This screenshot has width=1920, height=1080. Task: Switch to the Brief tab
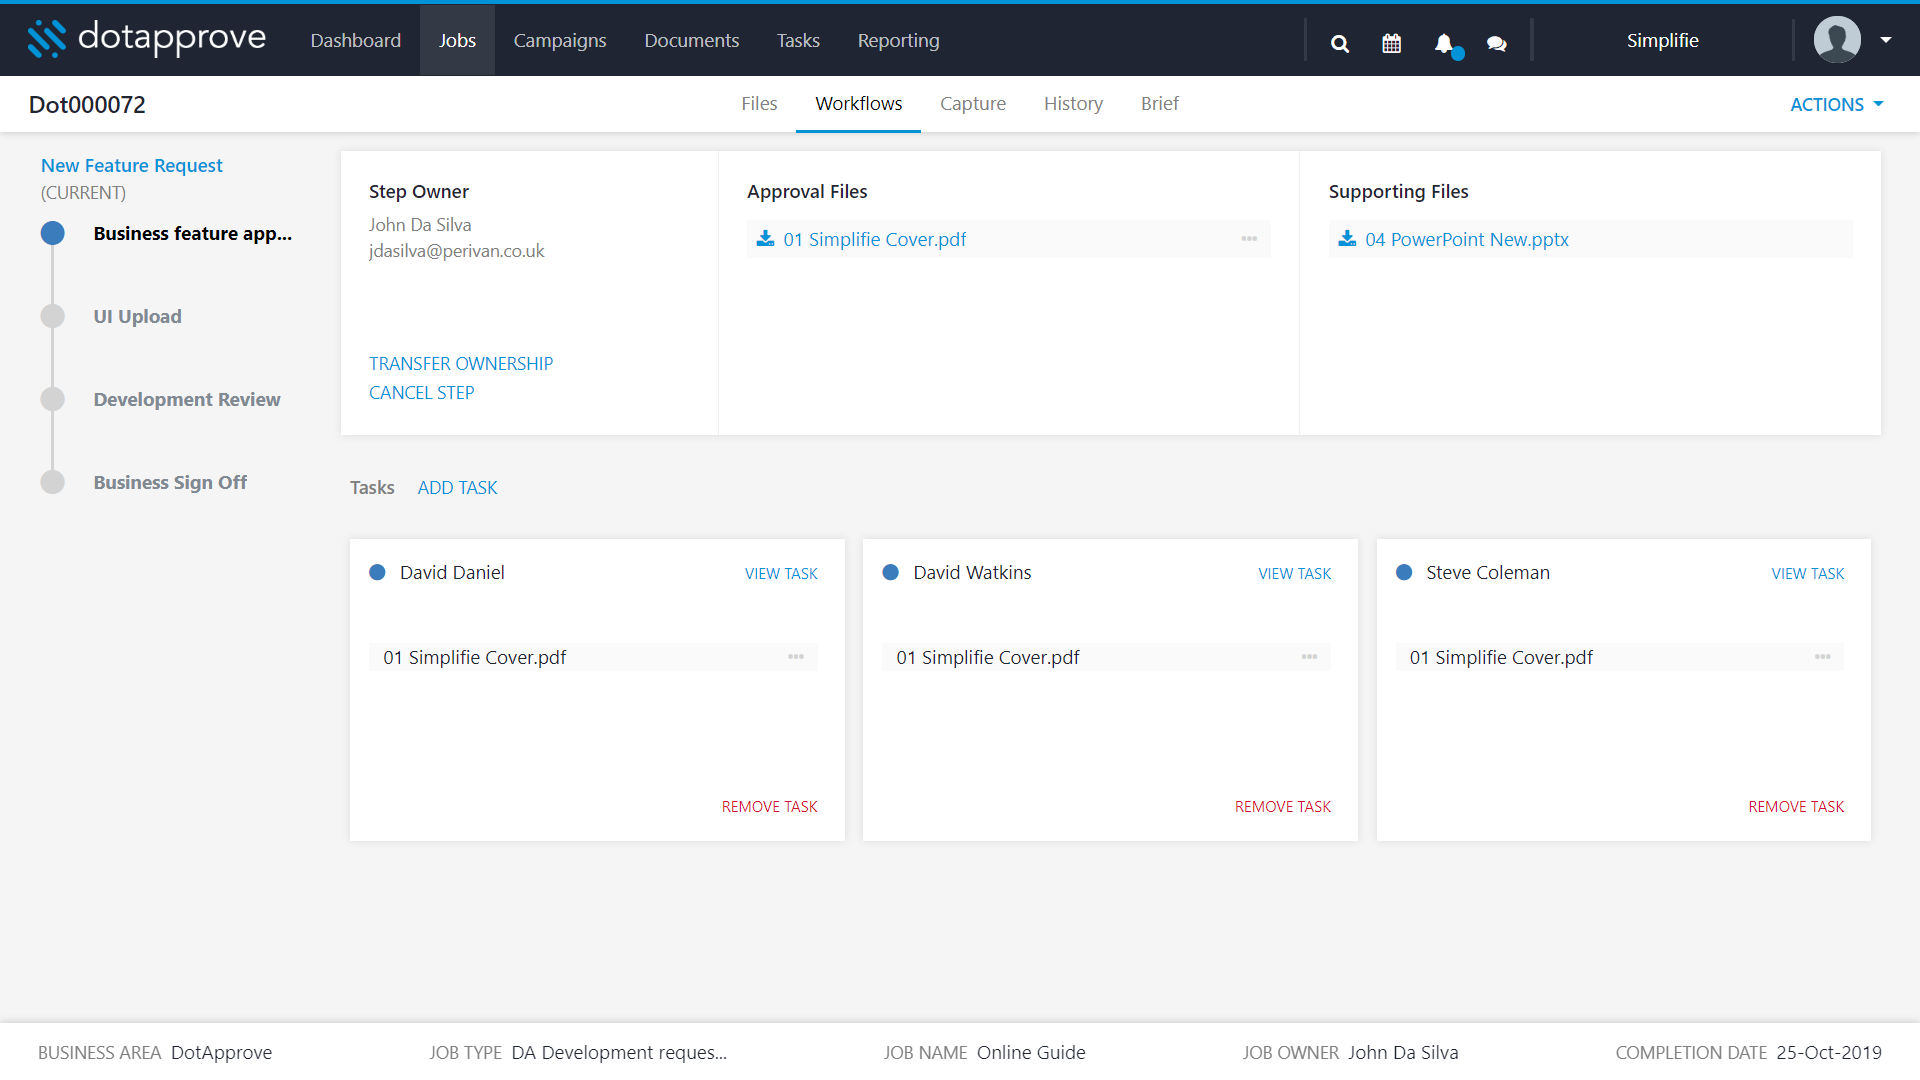[x=1159, y=104]
